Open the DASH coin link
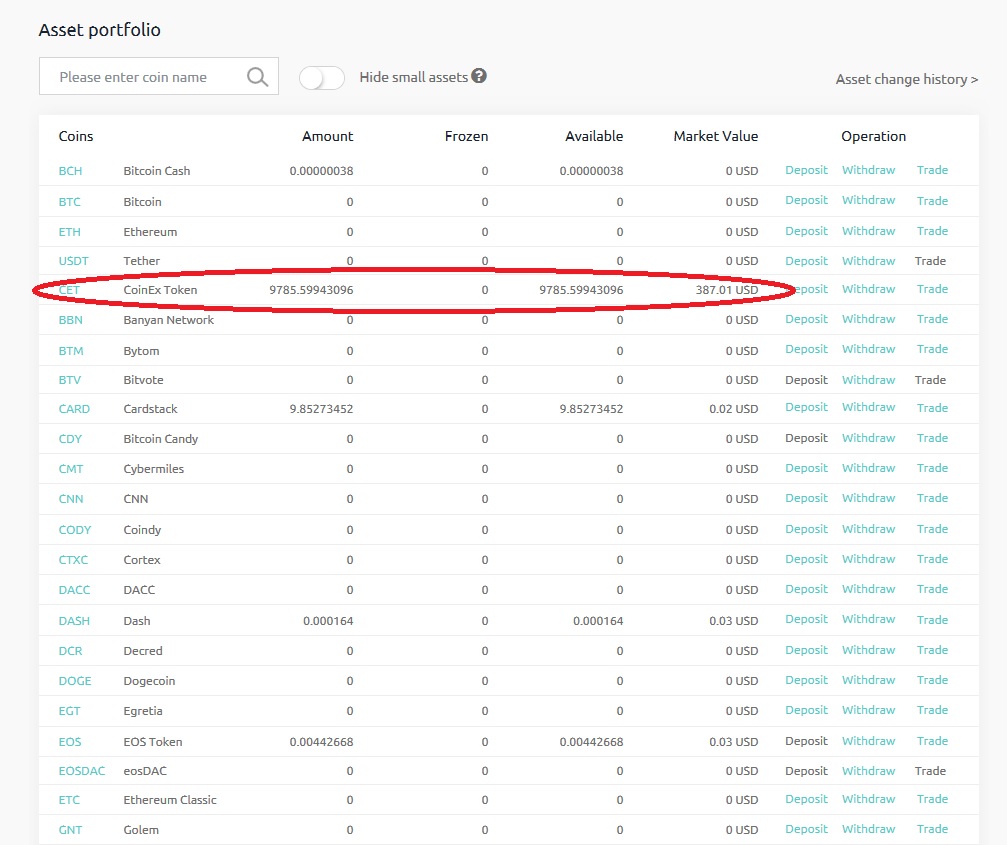The image size is (1007, 845). (x=74, y=622)
